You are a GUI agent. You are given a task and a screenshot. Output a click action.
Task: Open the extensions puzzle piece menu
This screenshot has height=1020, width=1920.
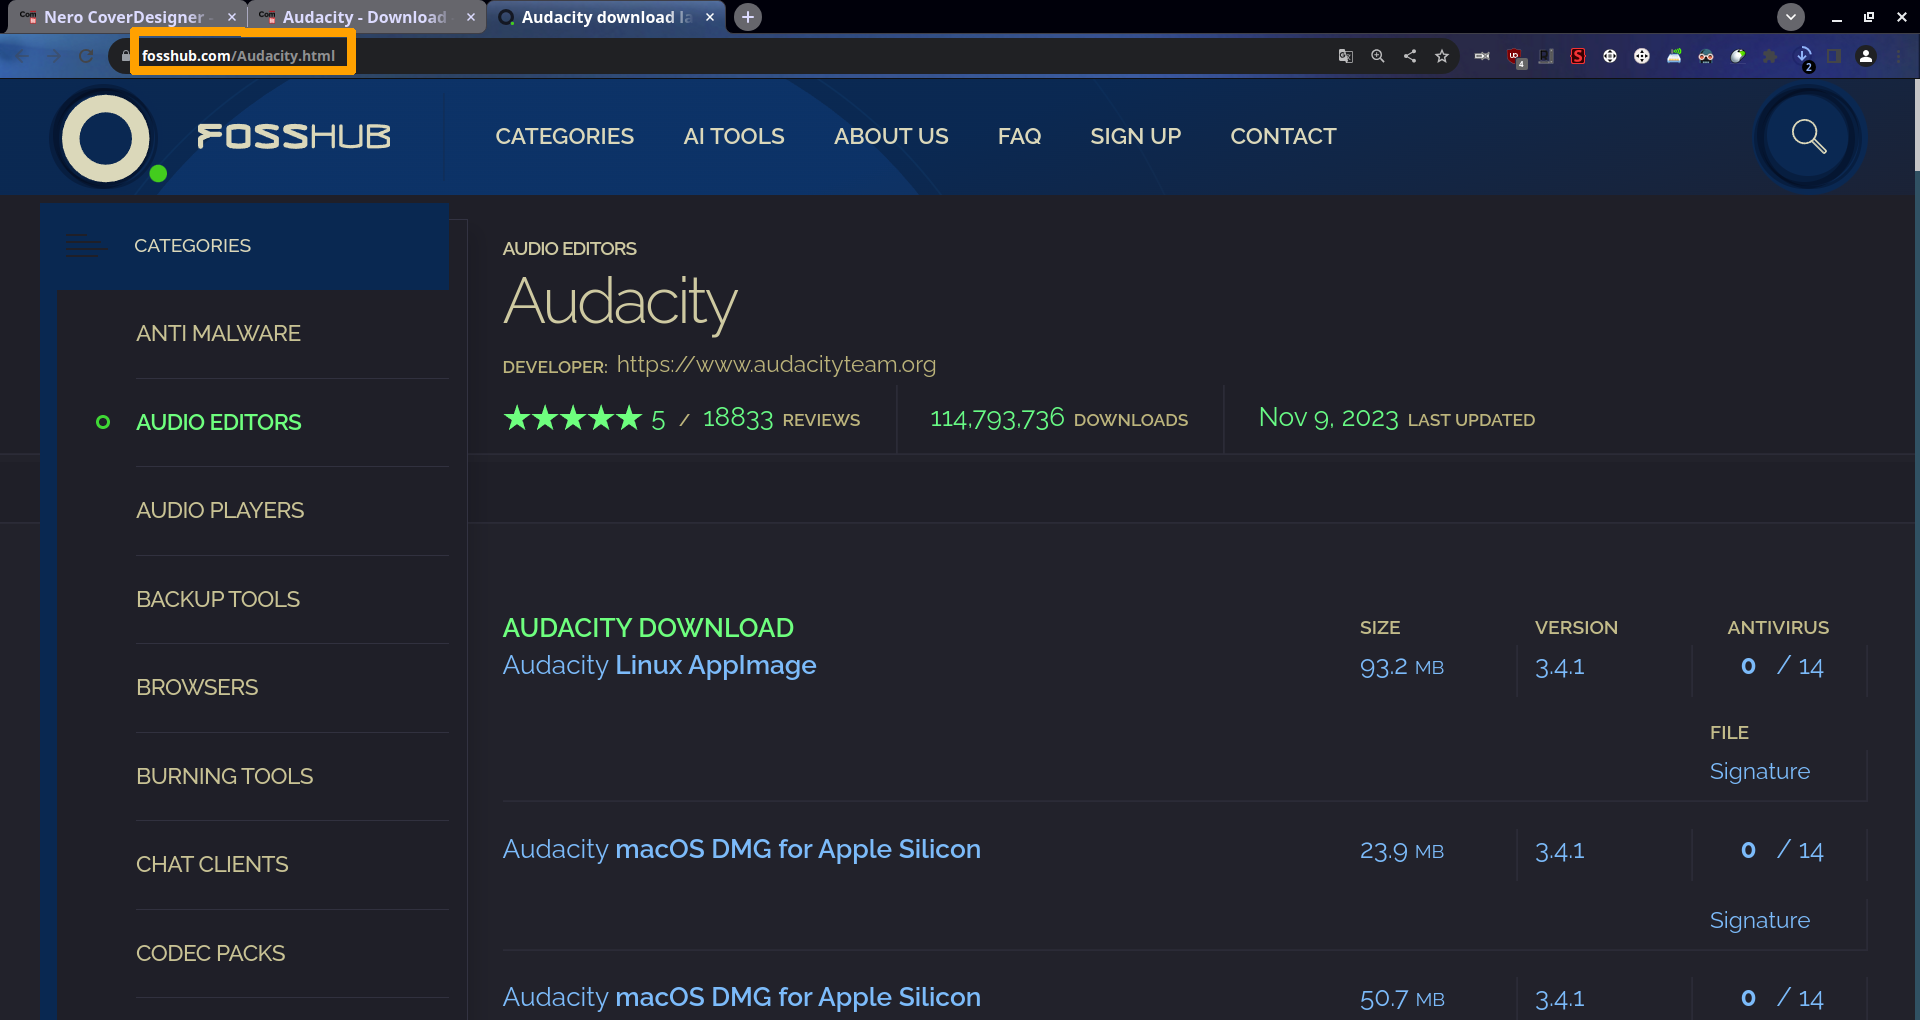pos(1770,56)
